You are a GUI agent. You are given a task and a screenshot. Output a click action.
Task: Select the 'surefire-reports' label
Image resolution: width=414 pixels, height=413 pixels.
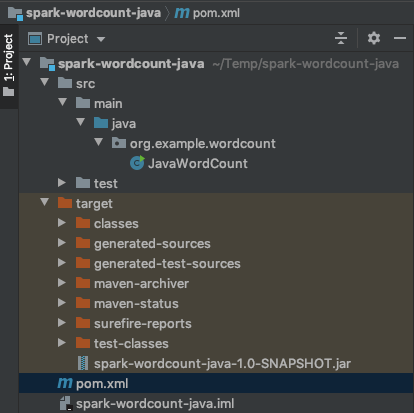click(143, 324)
